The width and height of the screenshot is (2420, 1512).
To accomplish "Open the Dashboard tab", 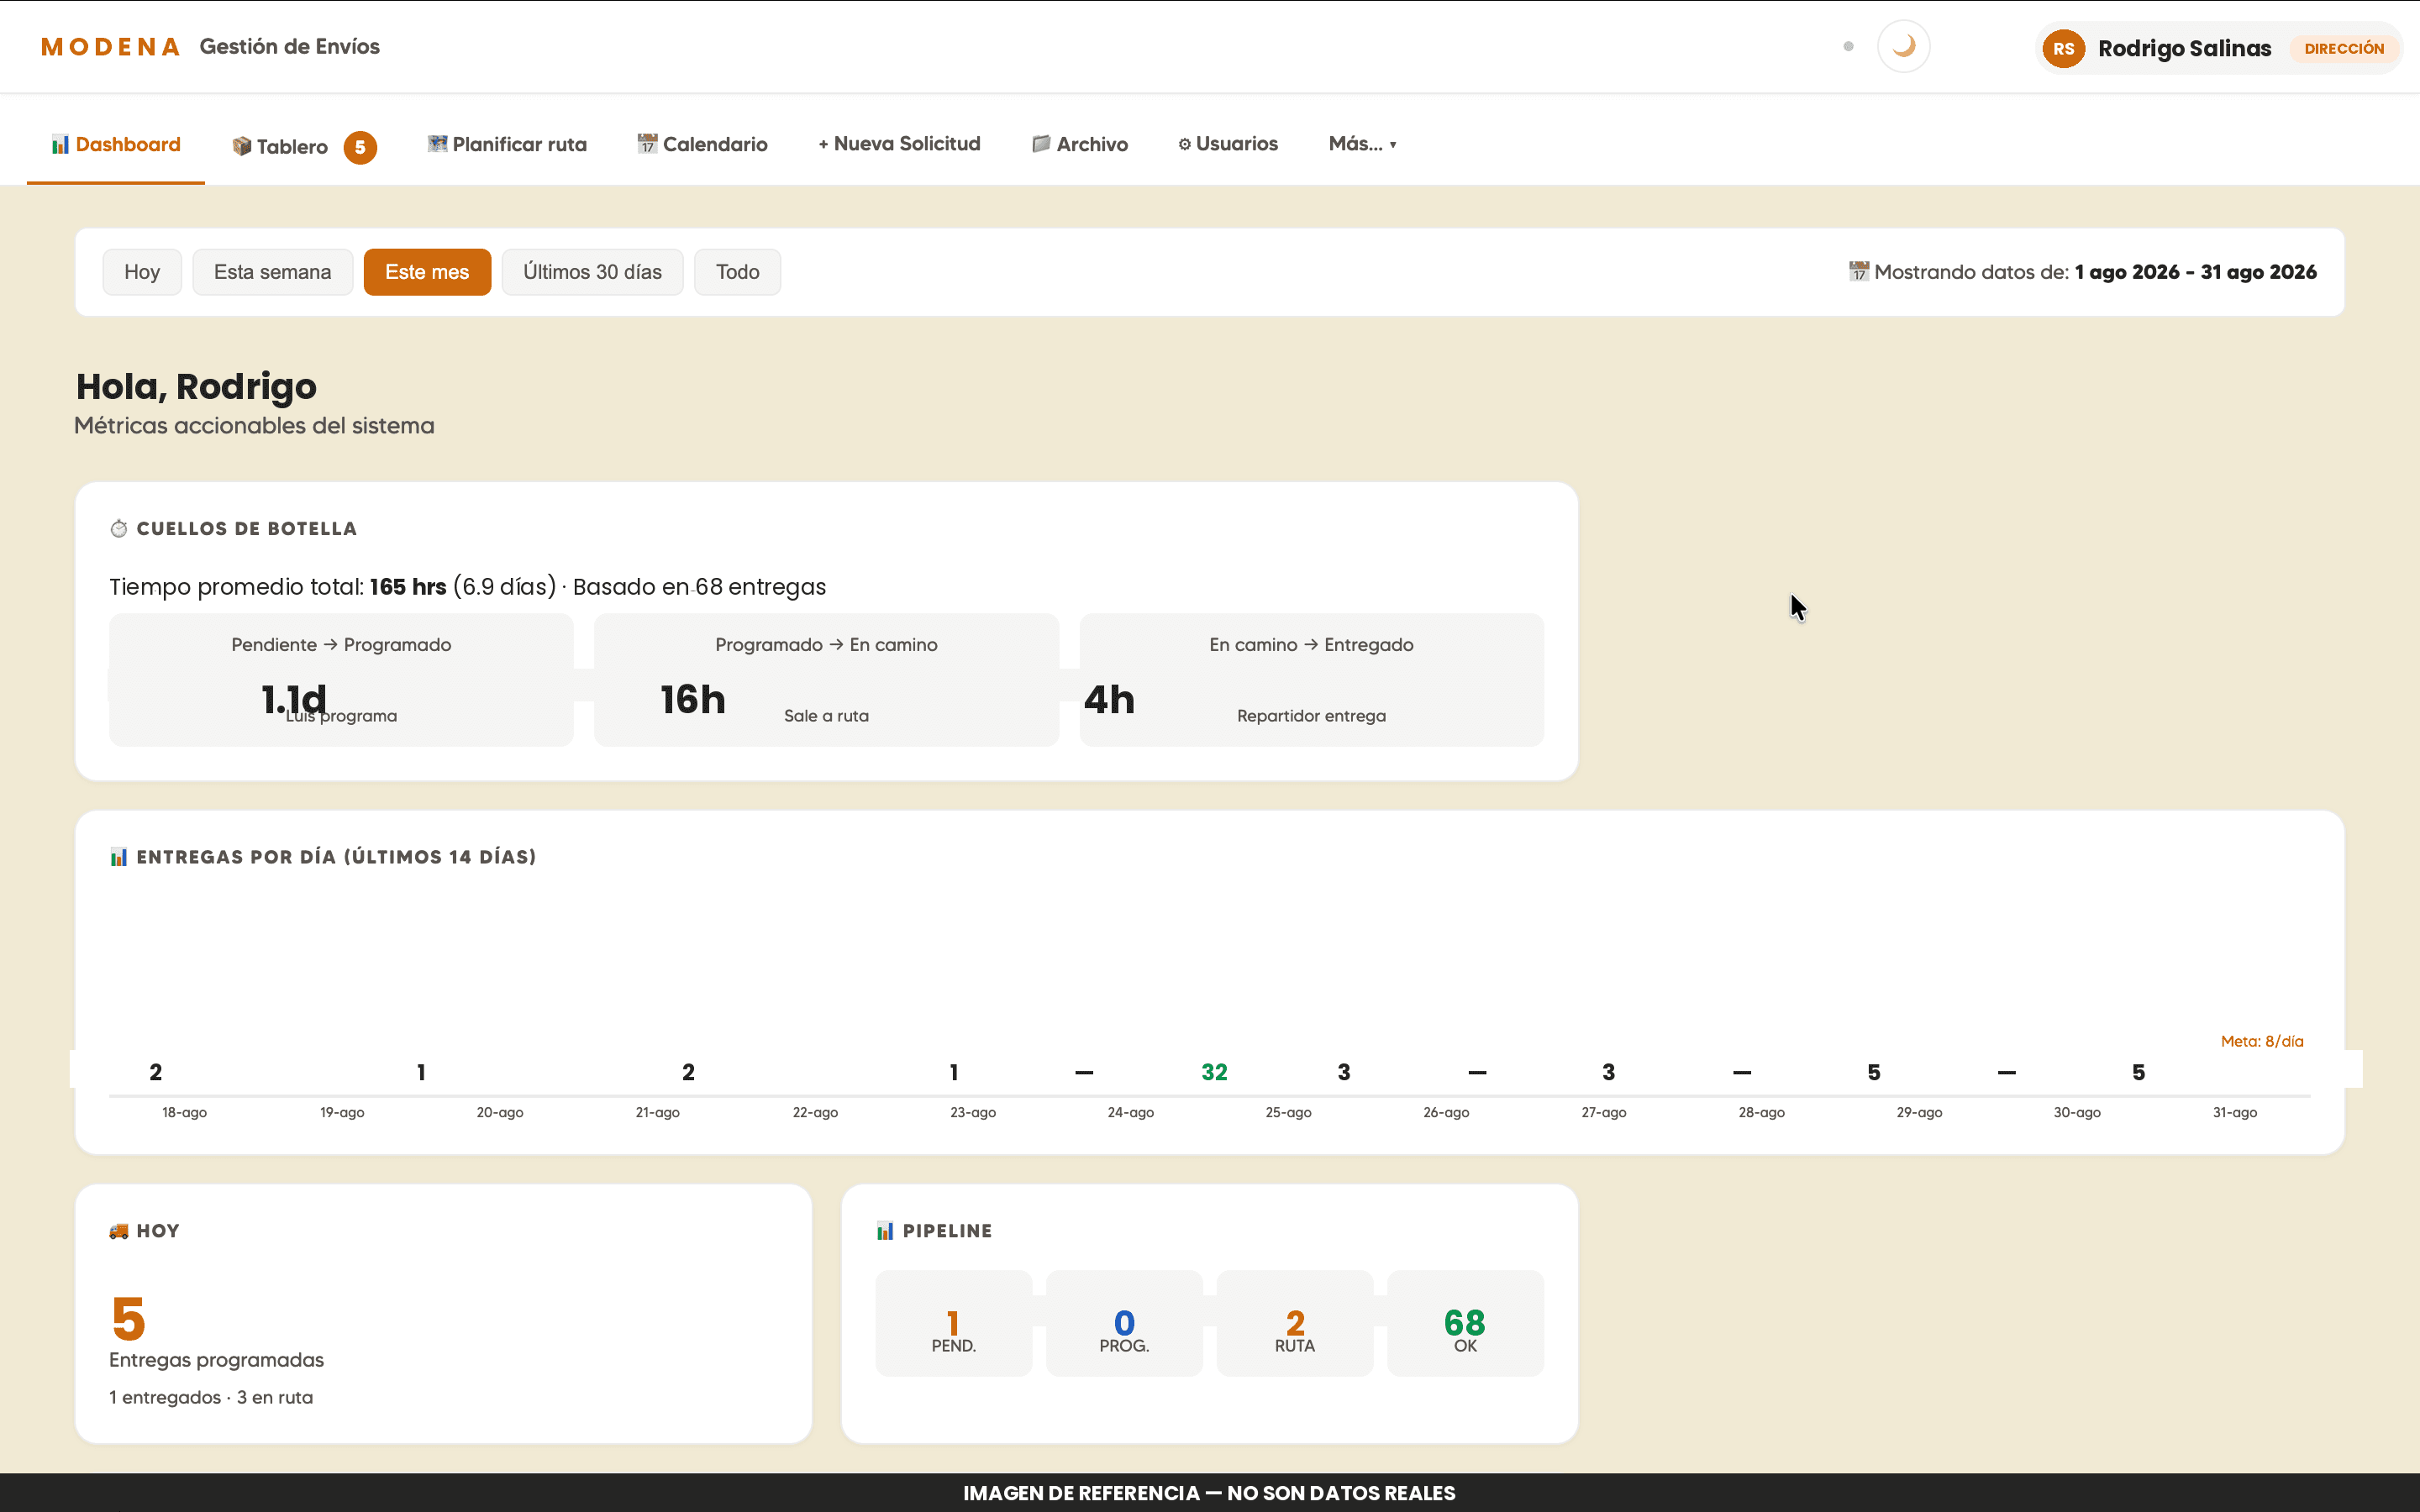I will (x=116, y=144).
